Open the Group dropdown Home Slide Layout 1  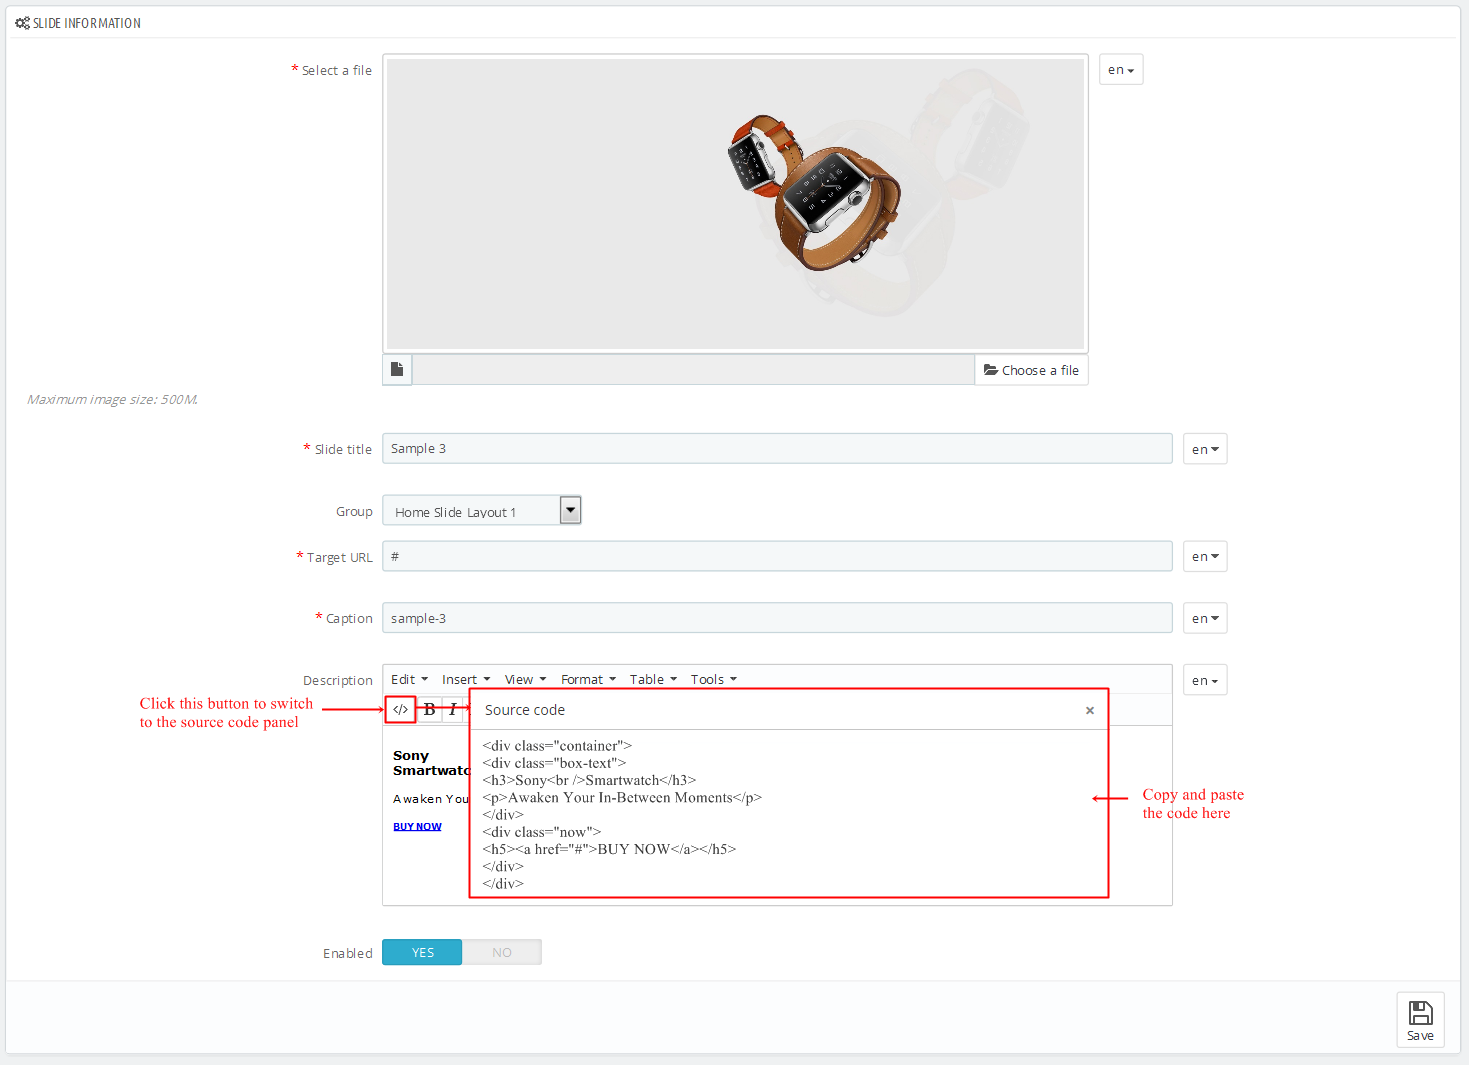coord(482,511)
